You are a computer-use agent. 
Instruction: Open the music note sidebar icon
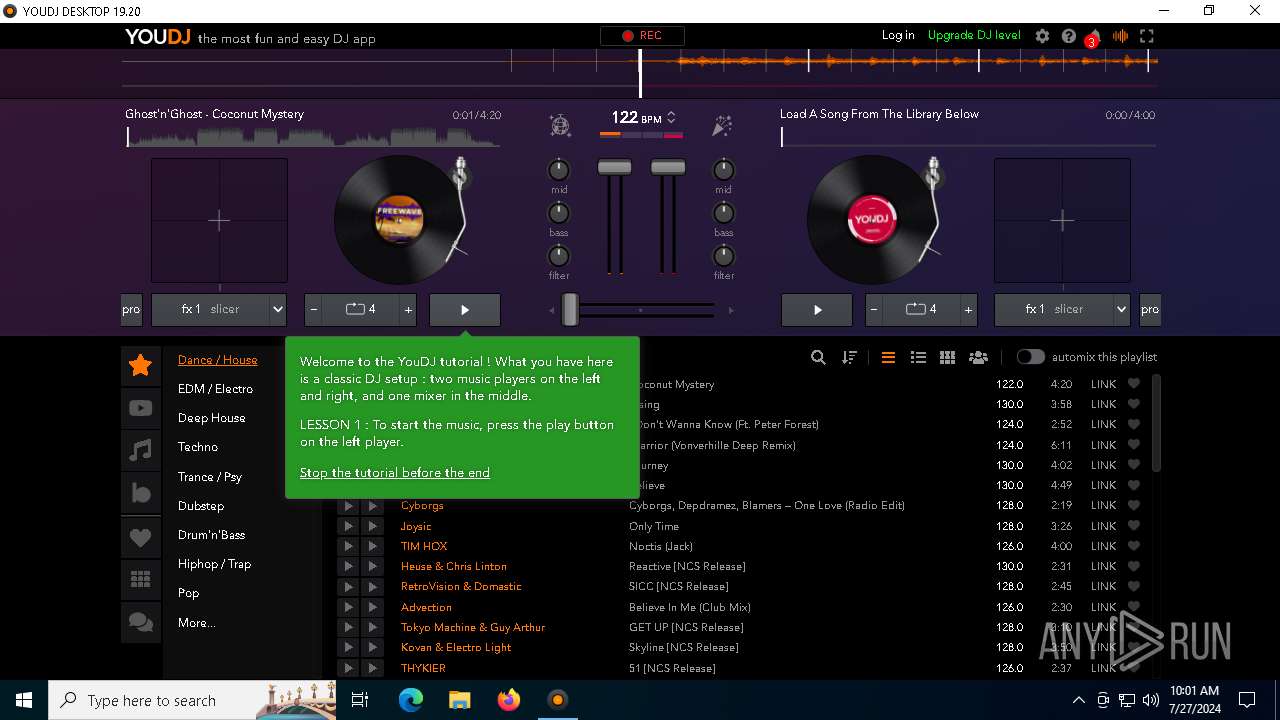141,451
